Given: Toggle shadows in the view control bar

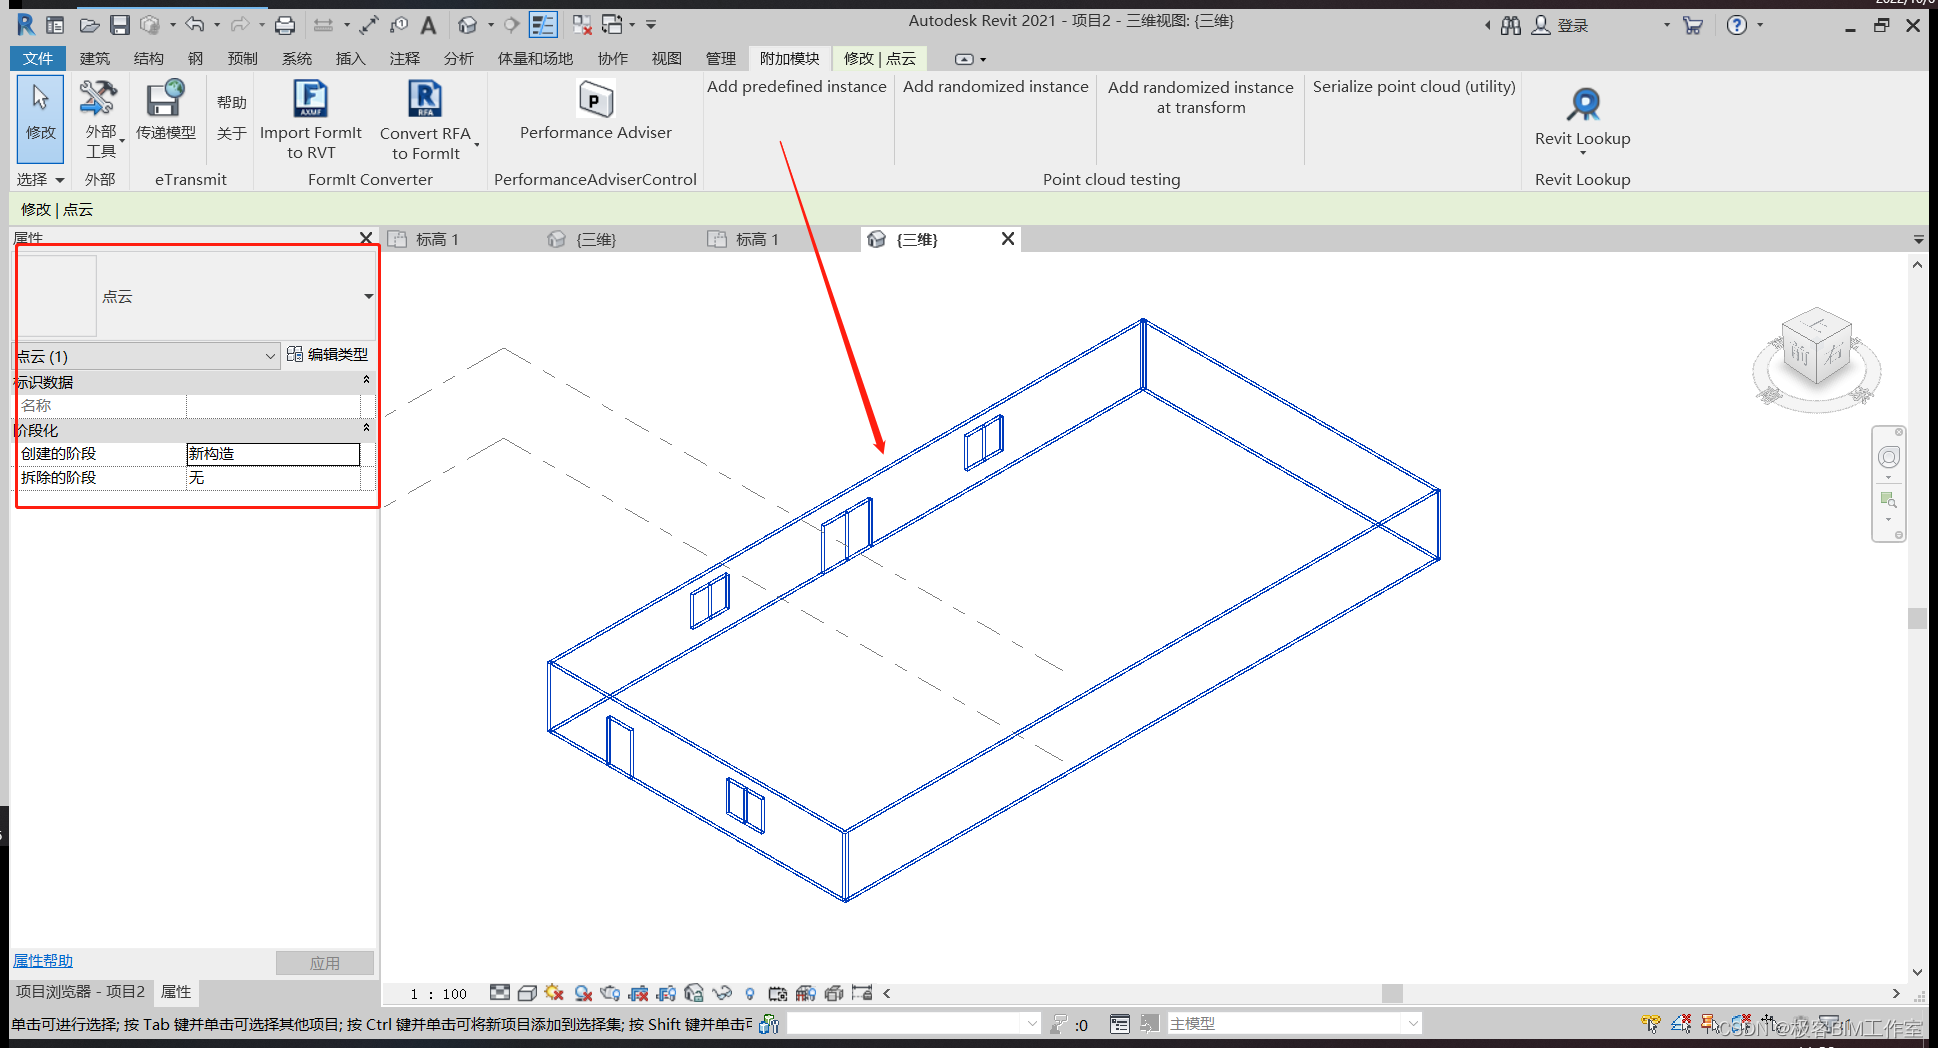Looking at the screenshot, I should pyautogui.click(x=553, y=994).
